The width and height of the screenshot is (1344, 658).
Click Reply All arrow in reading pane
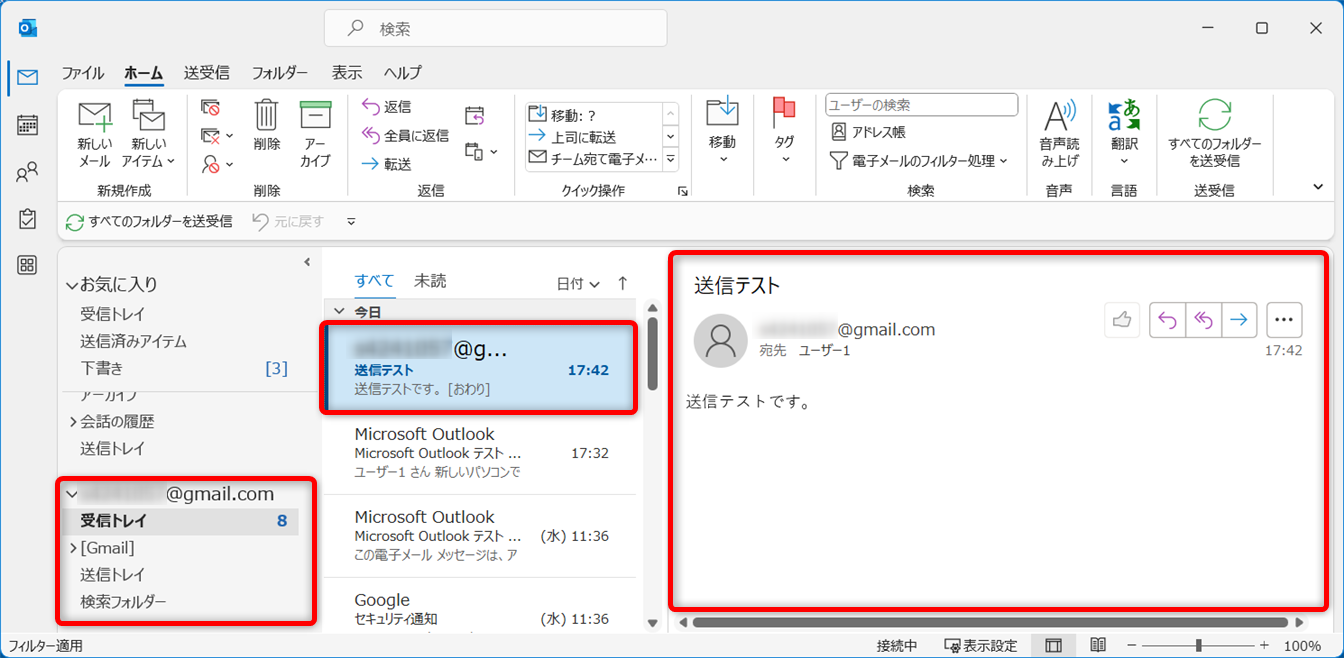[x=1203, y=320]
